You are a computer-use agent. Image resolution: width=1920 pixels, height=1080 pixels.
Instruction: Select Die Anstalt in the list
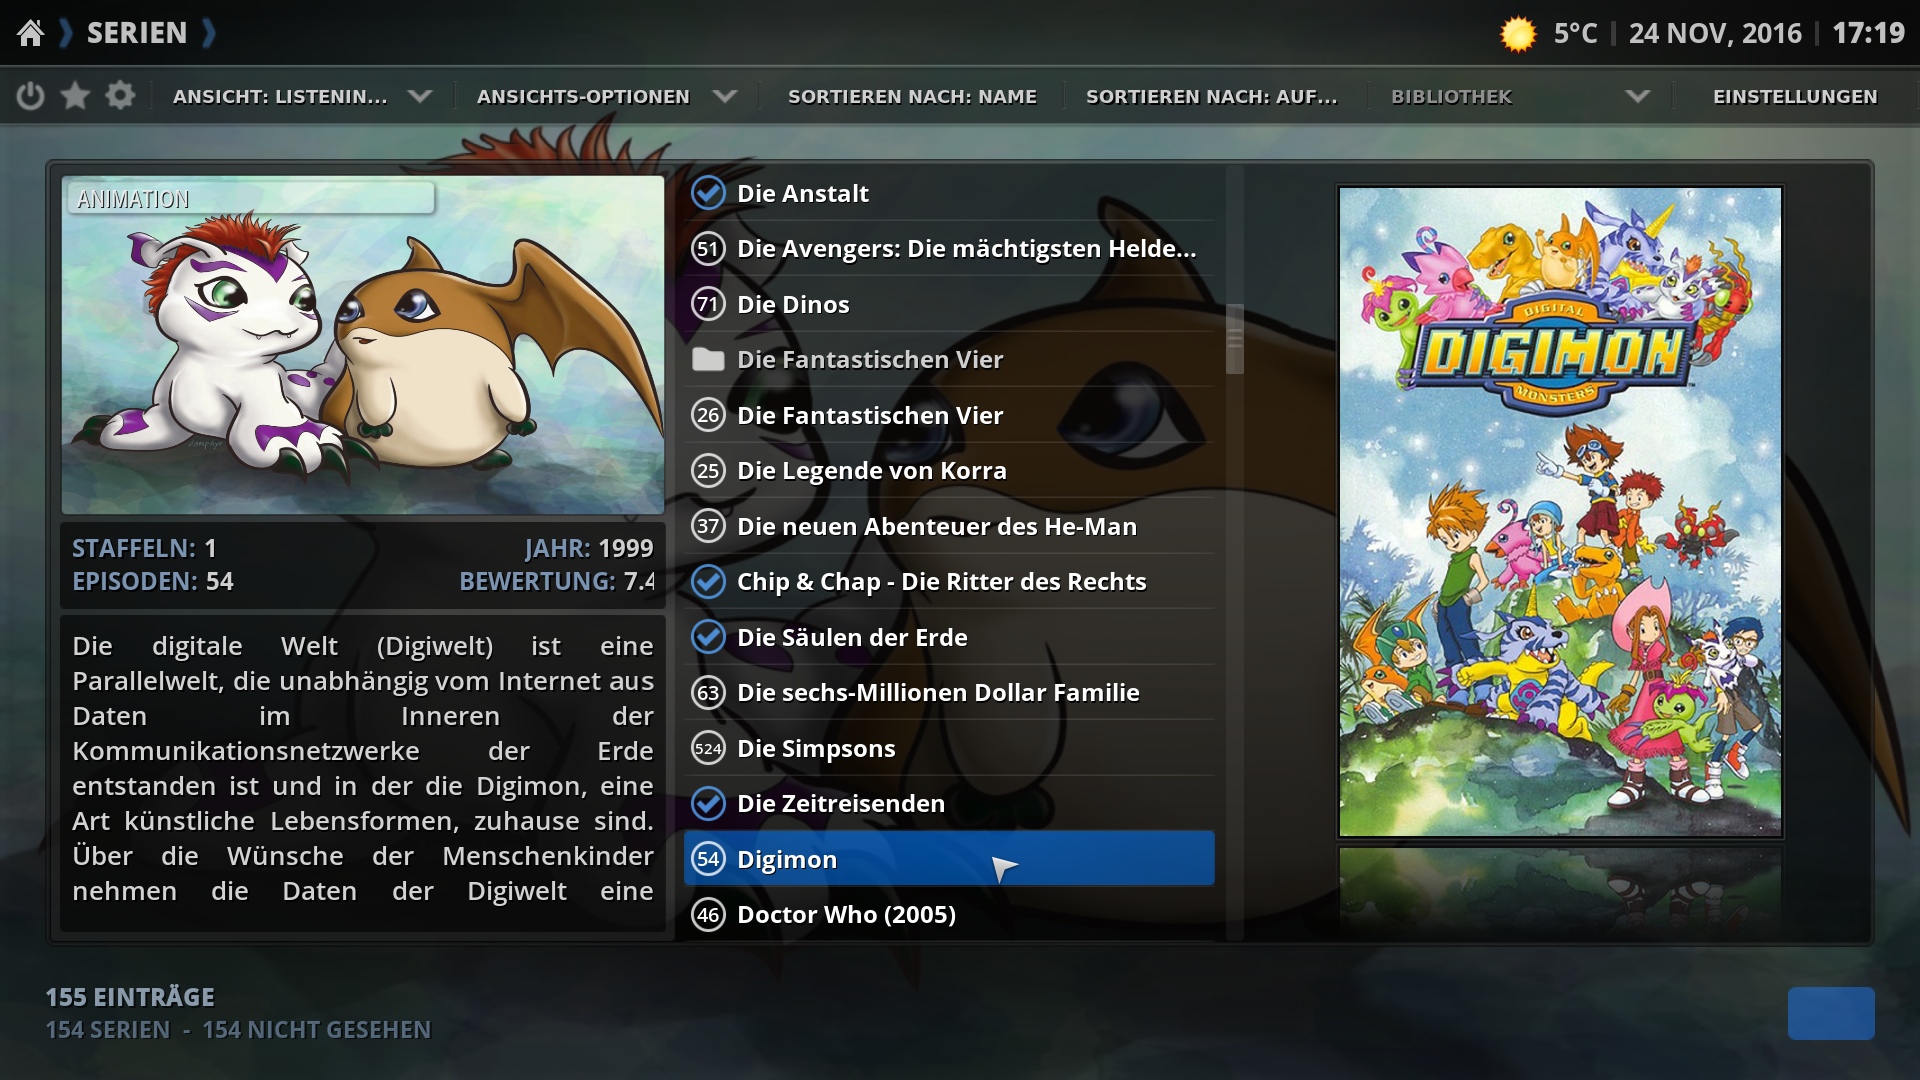(x=949, y=193)
